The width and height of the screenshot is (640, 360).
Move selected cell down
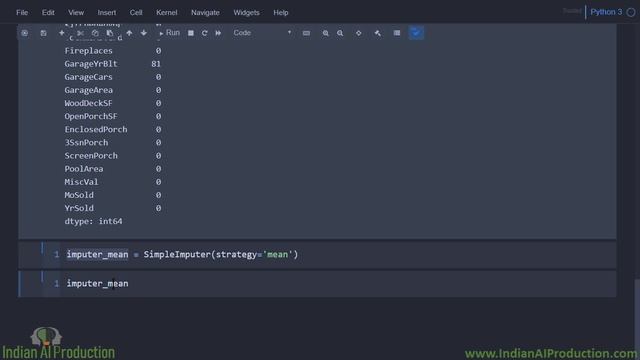[x=144, y=33]
